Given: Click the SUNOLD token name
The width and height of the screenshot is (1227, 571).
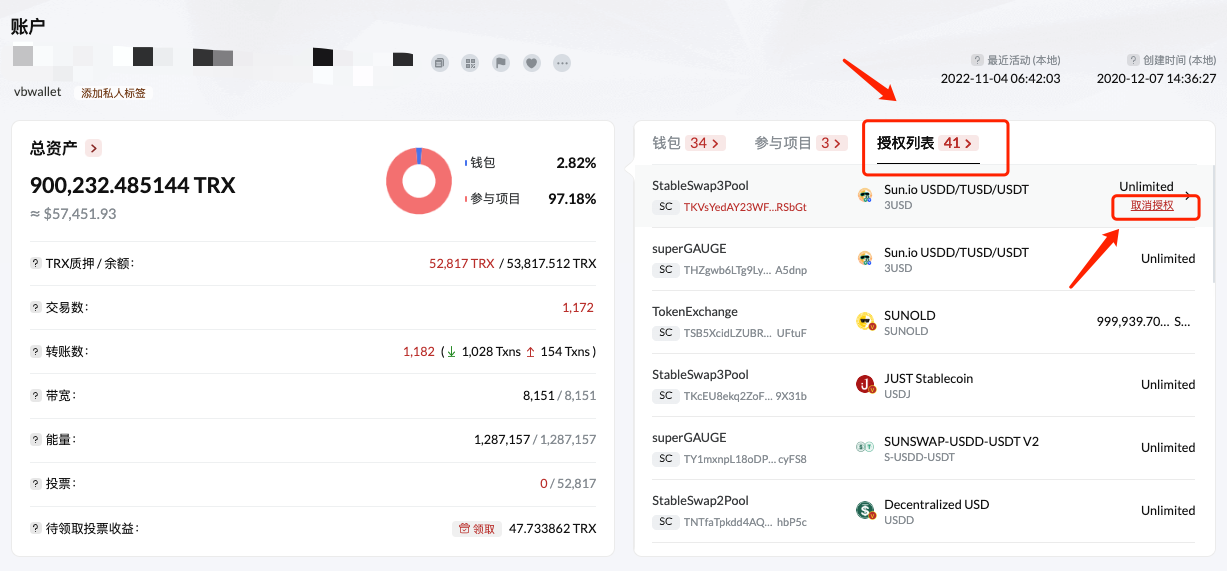Looking at the screenshot, I should 910,315.
